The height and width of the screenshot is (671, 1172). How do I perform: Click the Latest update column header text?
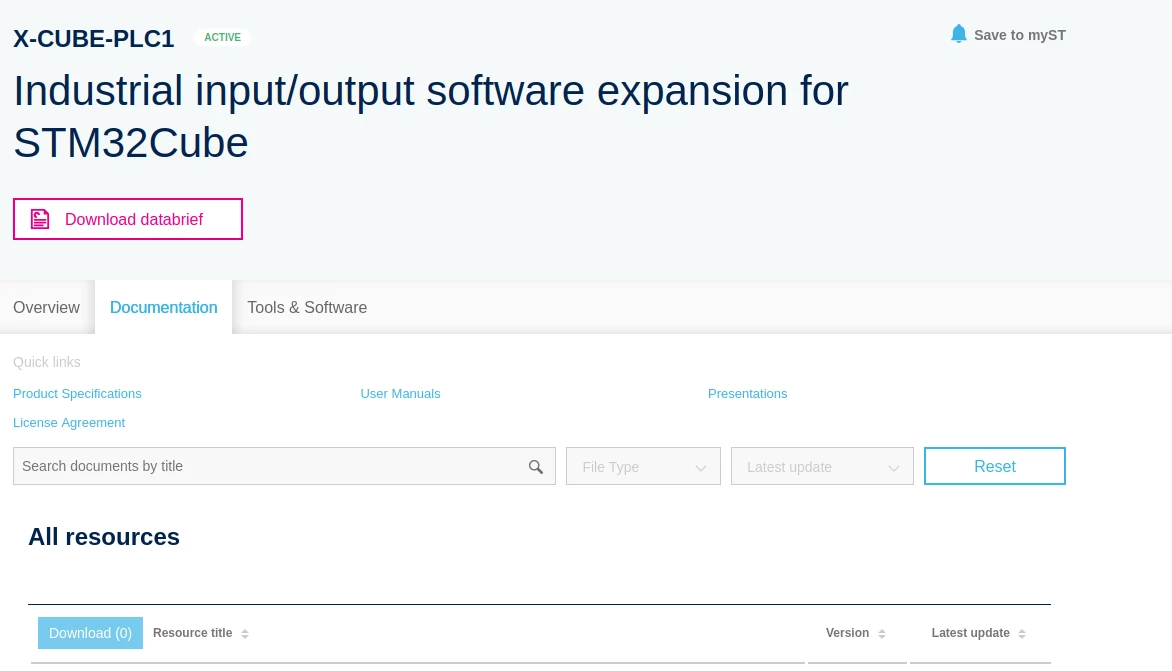point(970,633)
